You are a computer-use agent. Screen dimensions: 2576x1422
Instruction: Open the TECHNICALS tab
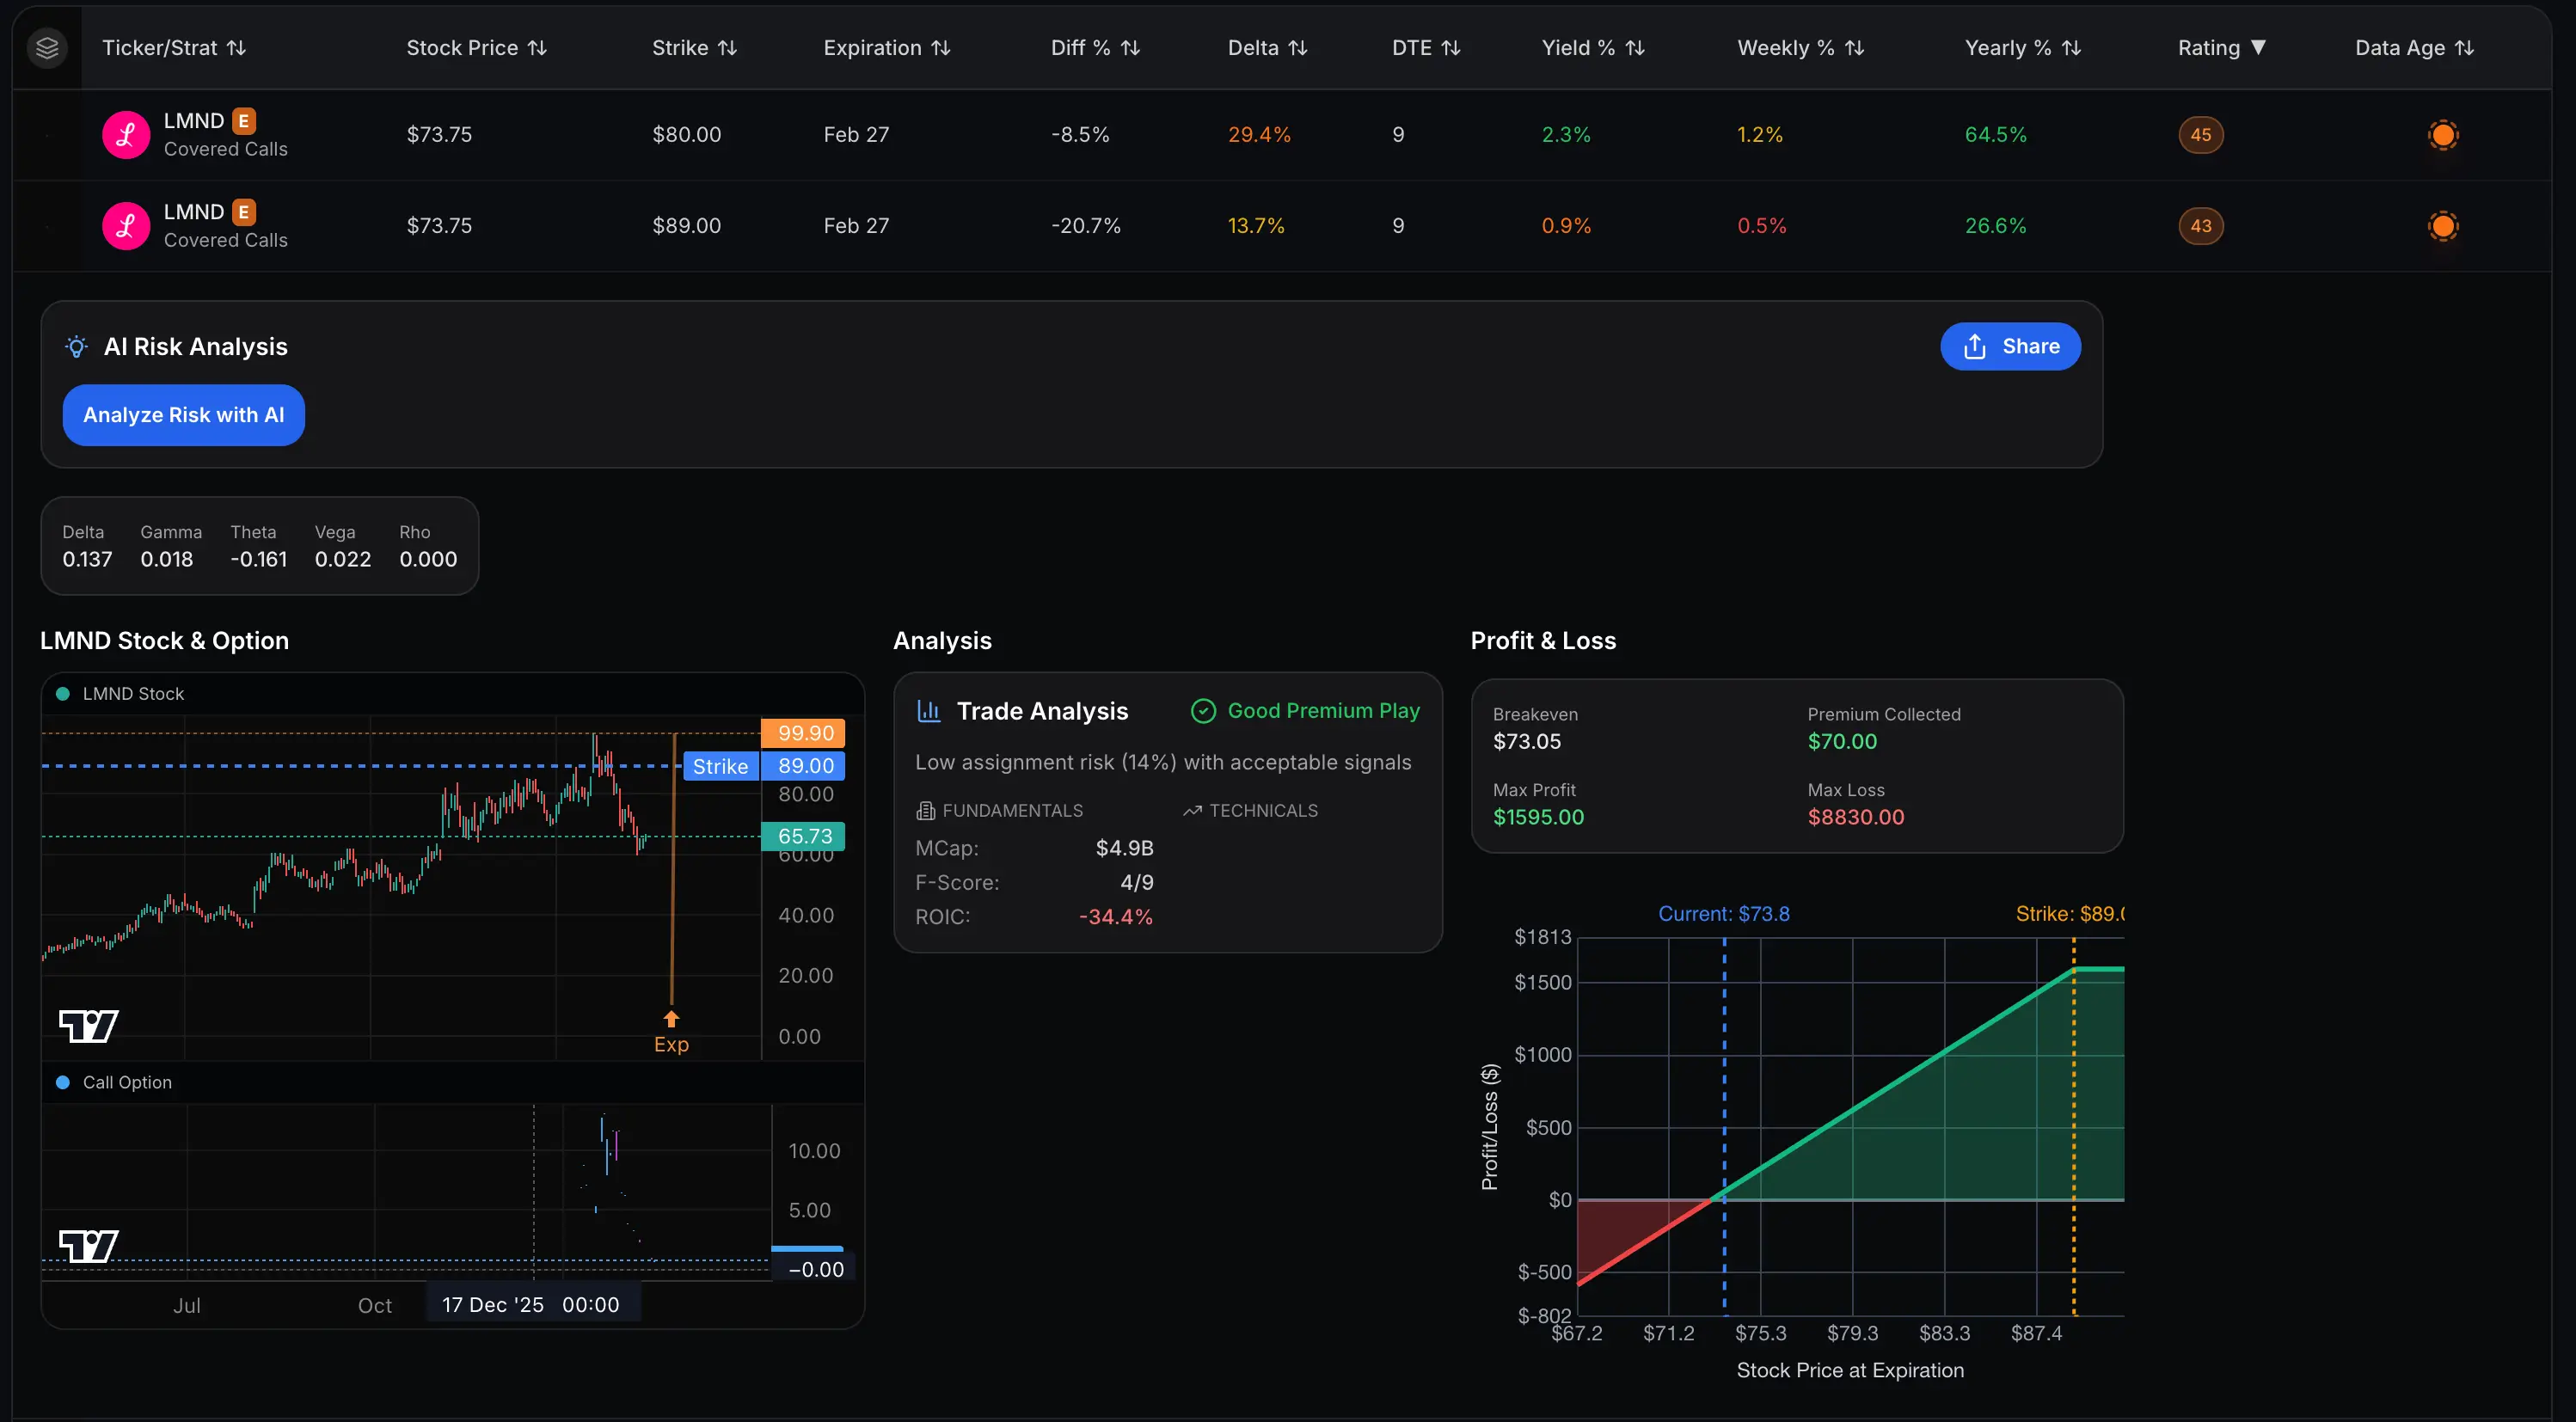pyautogui.click(x=1250, y=811)
